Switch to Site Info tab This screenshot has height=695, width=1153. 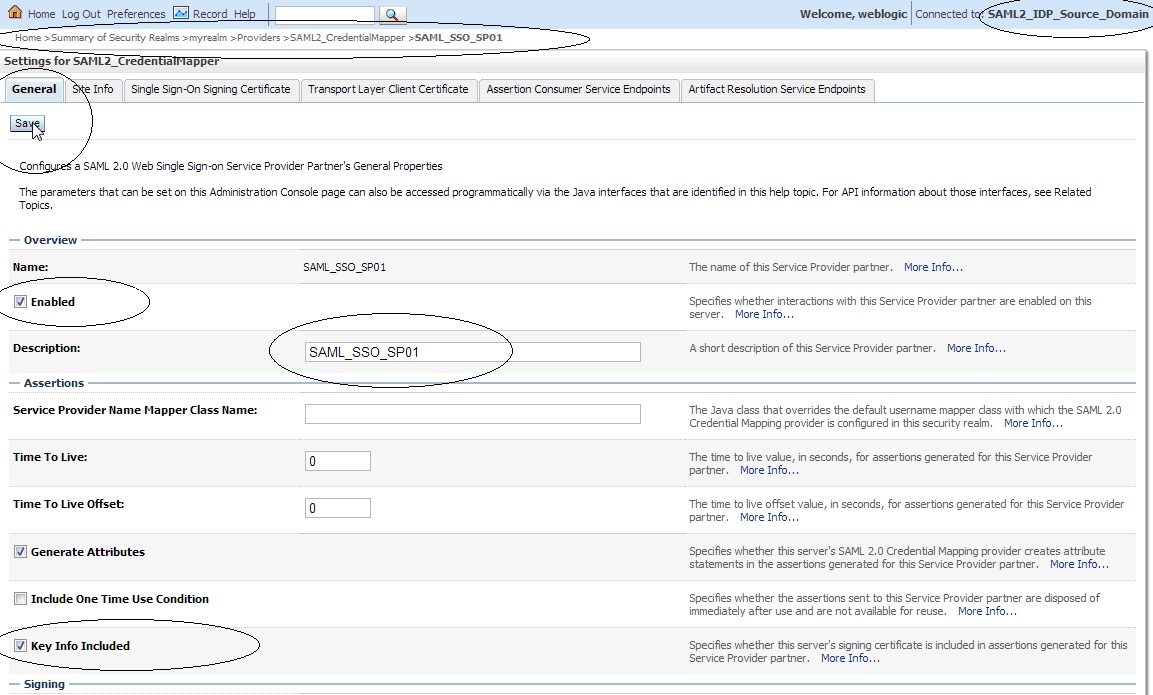click(x=93, y=89)
